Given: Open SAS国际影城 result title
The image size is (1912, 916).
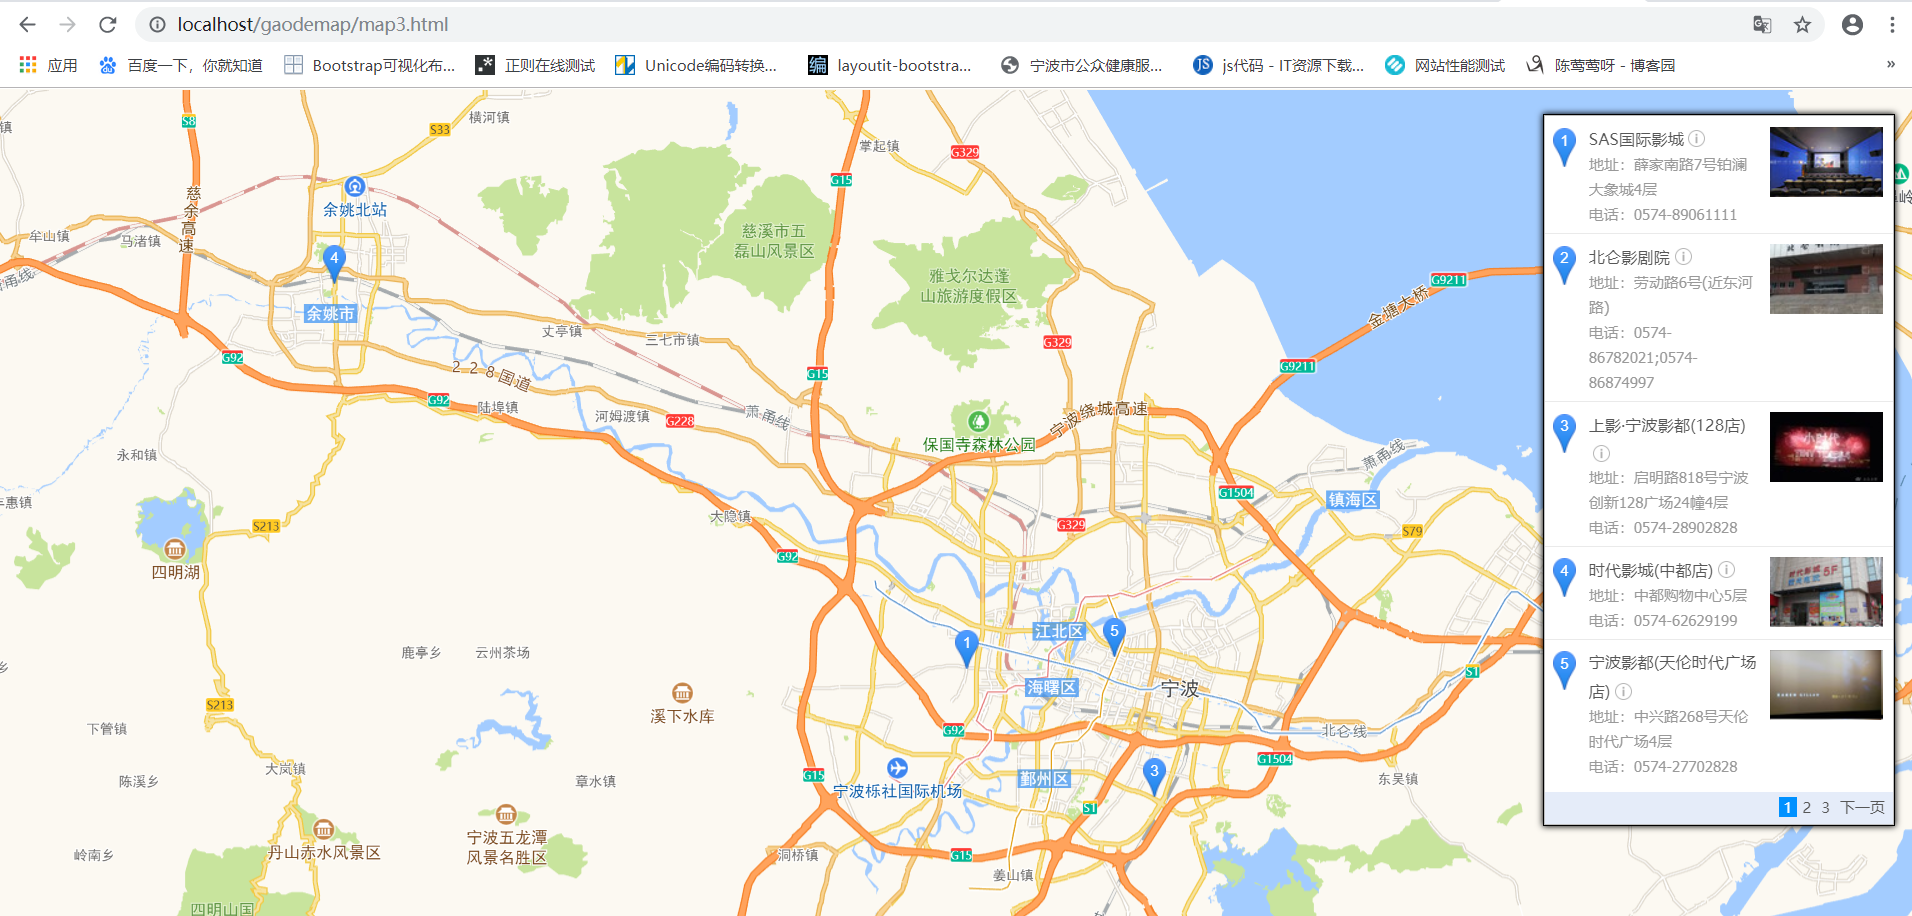Looking at the screenshot, I should (1636, 139).
